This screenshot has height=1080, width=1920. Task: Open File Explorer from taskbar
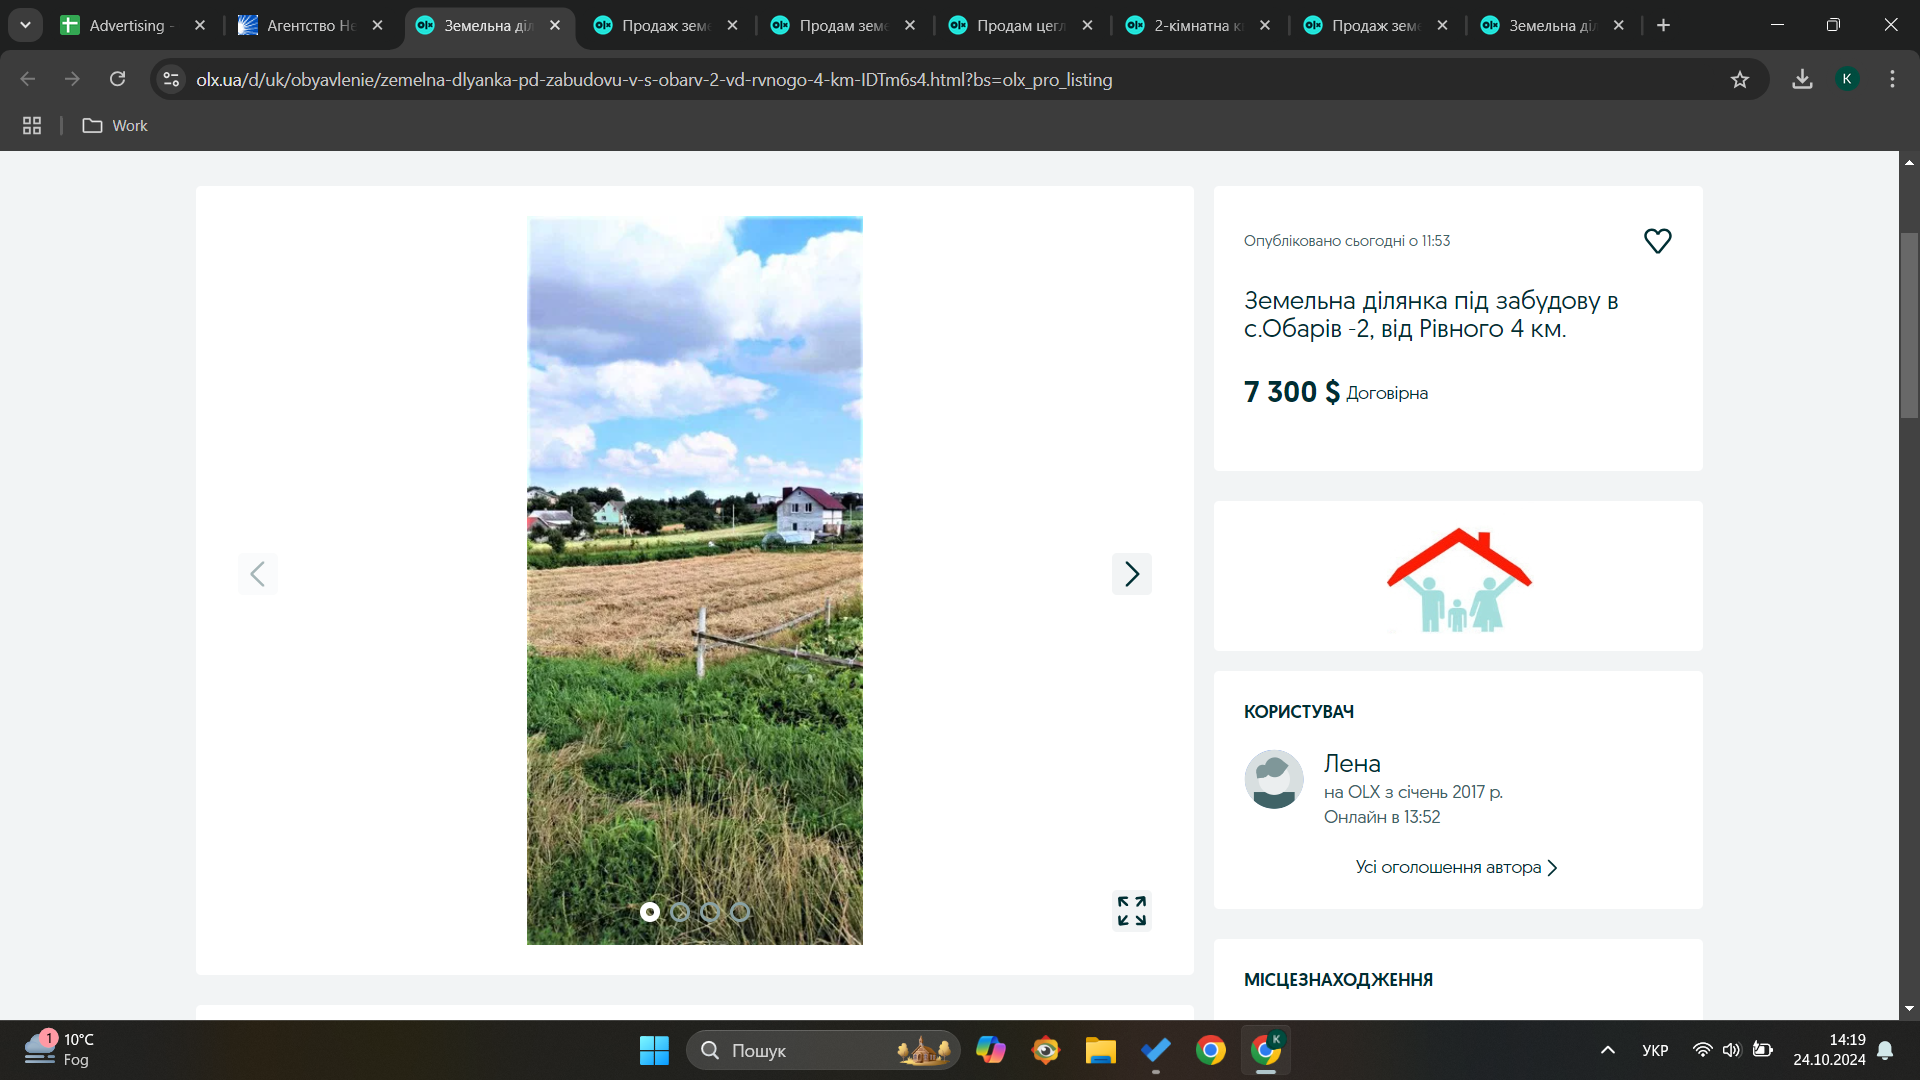1100,1050
